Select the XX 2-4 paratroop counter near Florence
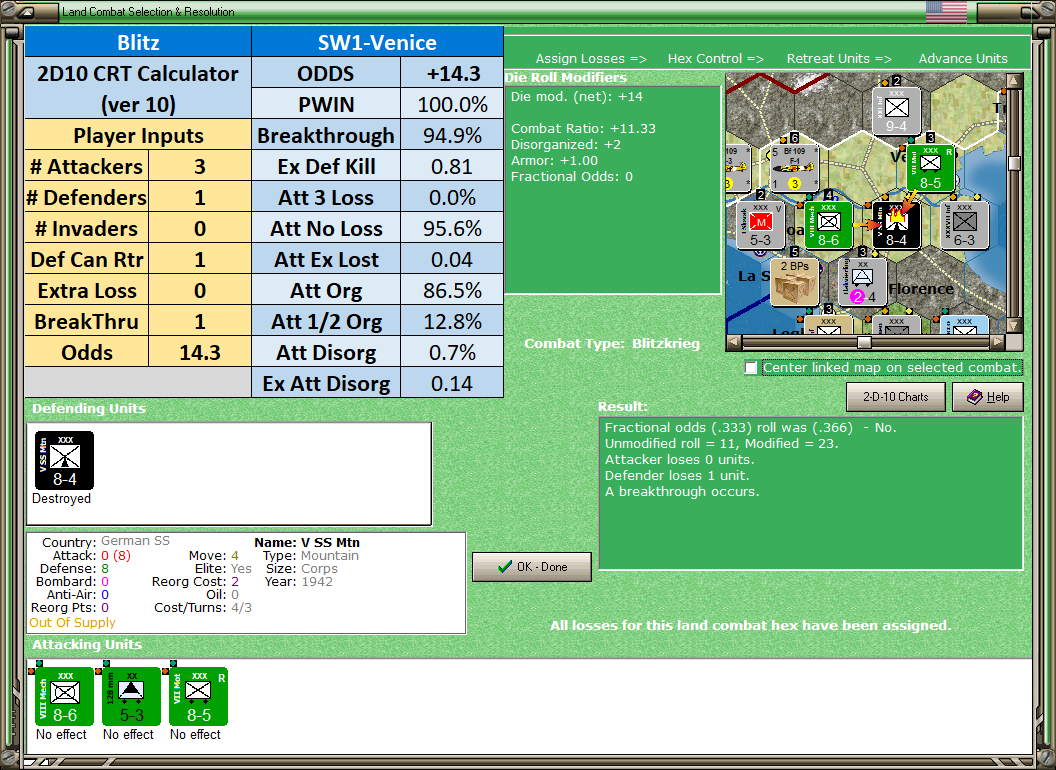The image size is (1056, 770). 863,282
